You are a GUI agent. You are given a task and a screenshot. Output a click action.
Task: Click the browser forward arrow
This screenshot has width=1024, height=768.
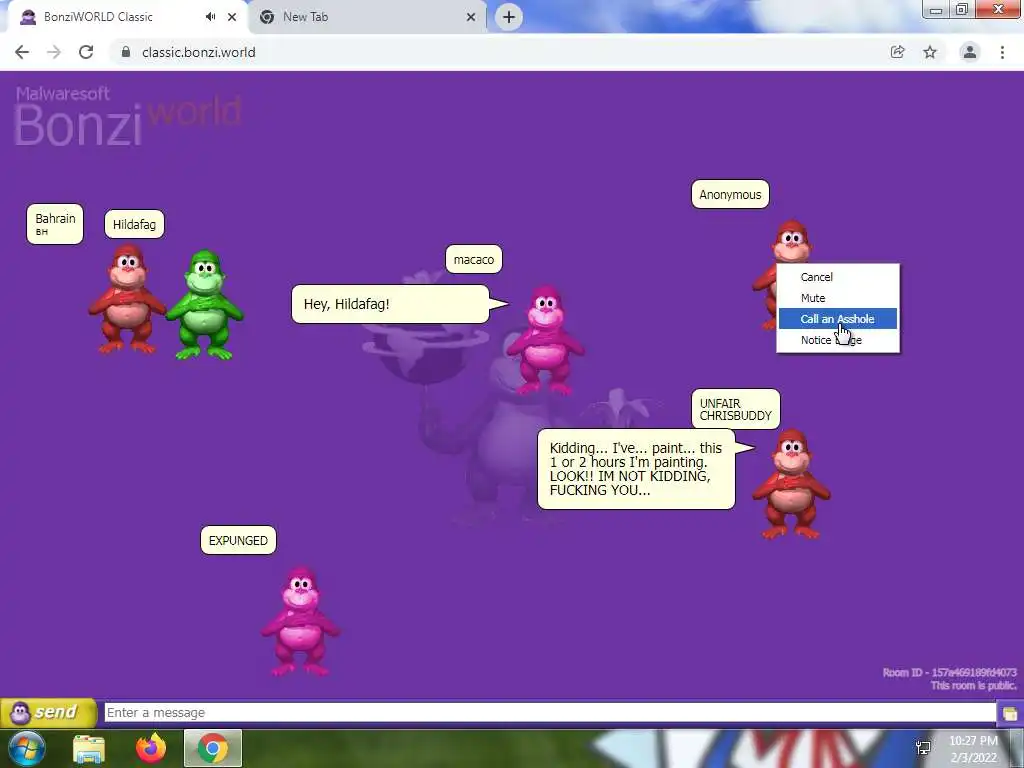(54, 52)
